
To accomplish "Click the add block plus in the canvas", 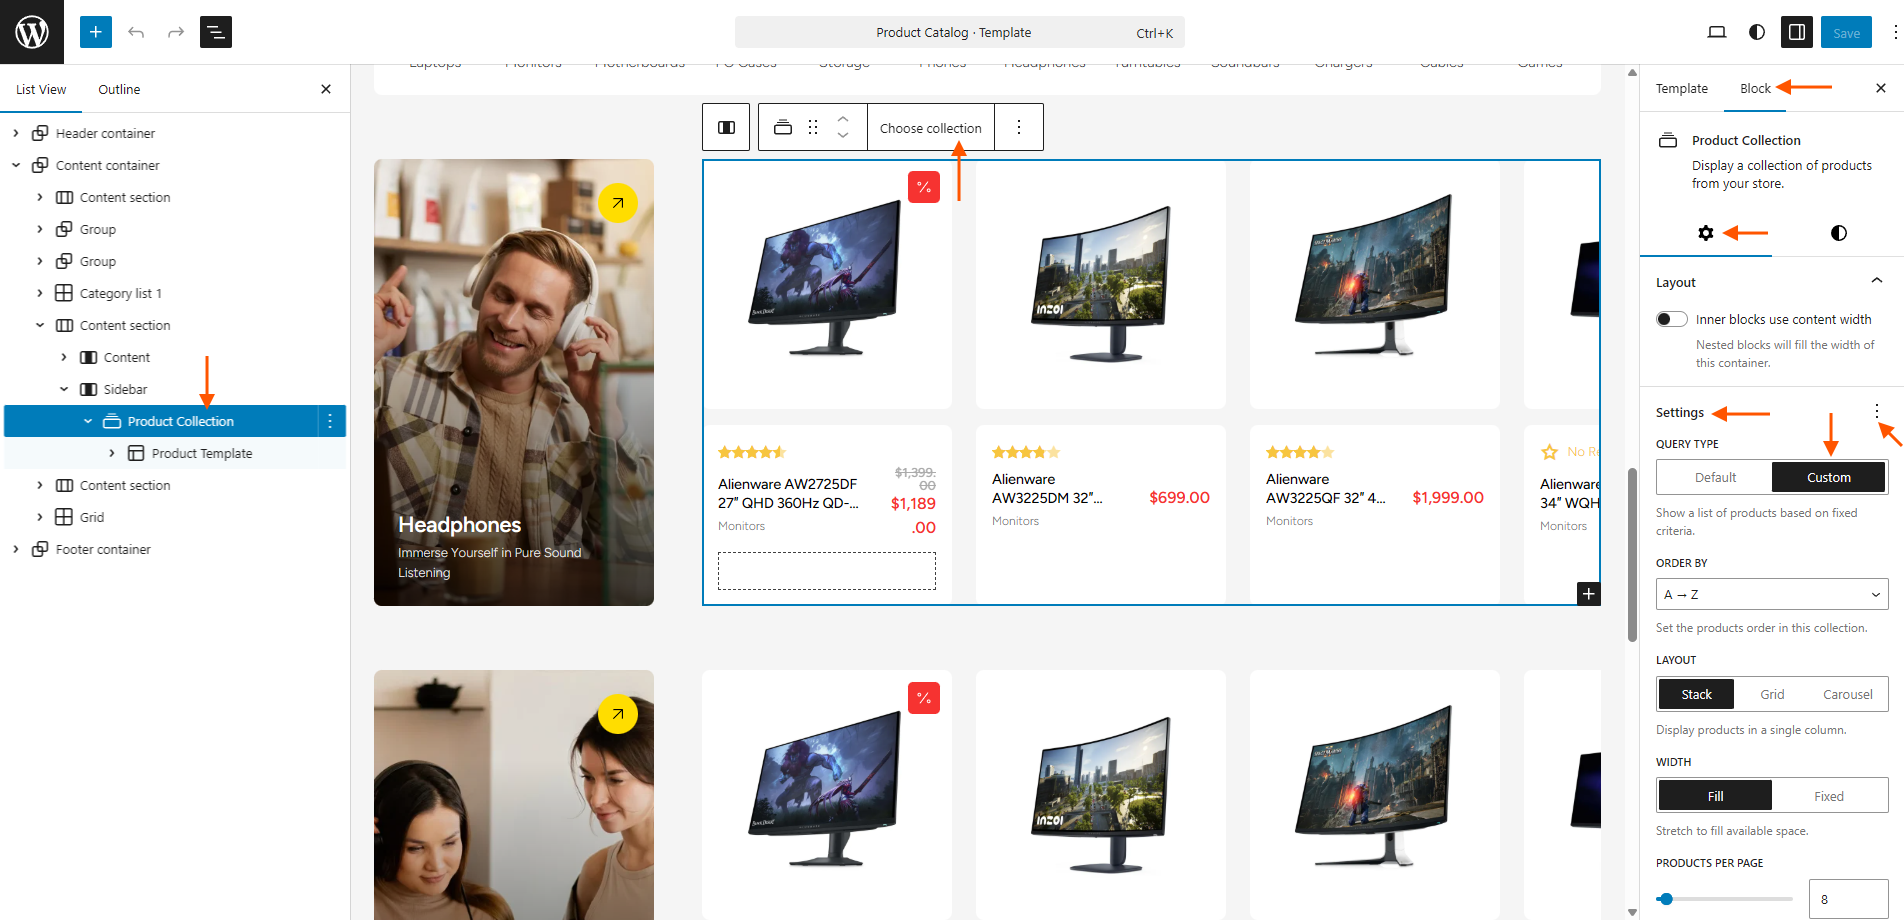I will click(x=1588, y=593).
